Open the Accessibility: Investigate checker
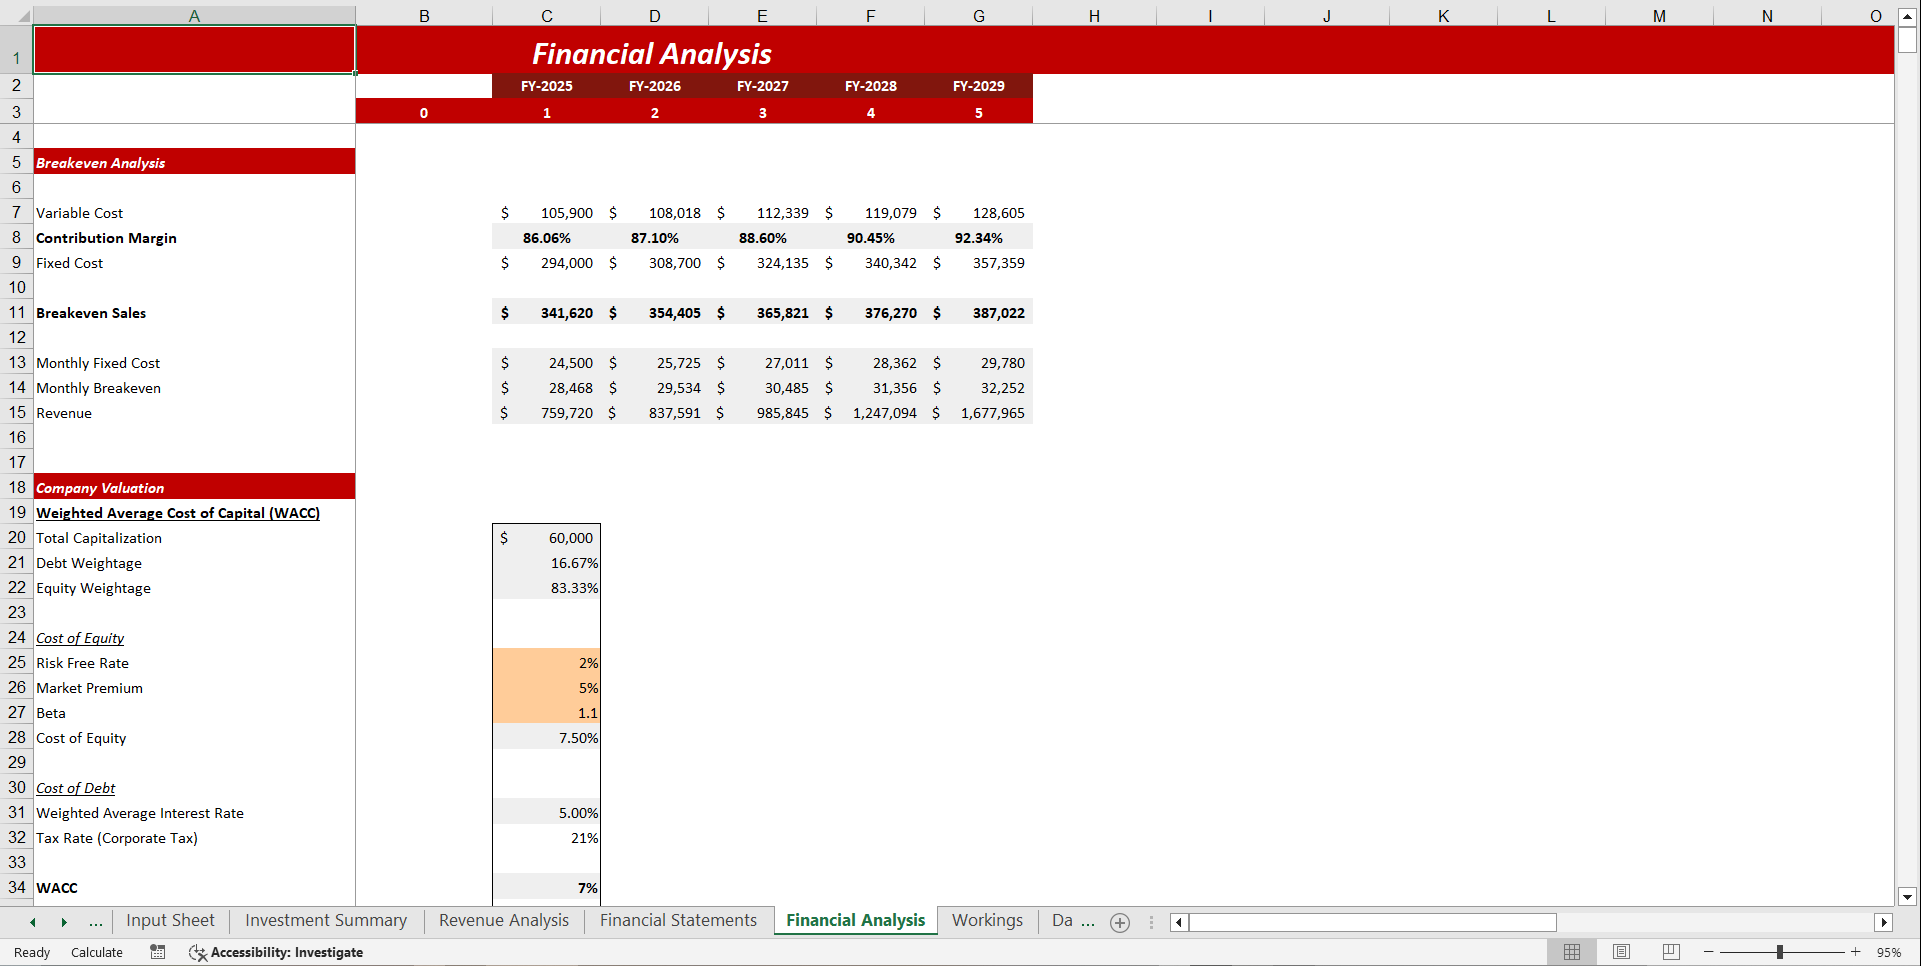The width and height of the screenshot is (1921, 966). (276, 952)
